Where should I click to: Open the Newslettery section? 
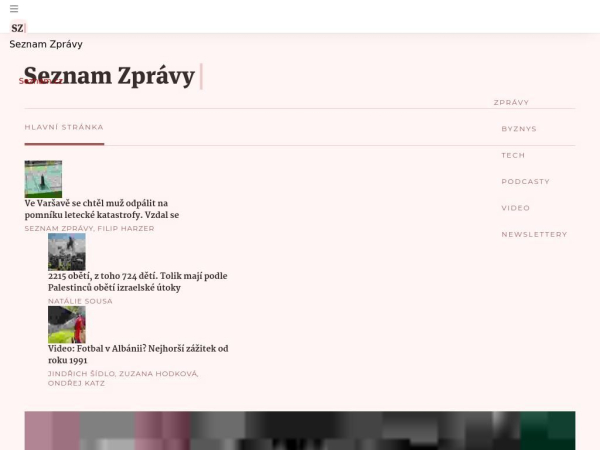pos(534,234)
